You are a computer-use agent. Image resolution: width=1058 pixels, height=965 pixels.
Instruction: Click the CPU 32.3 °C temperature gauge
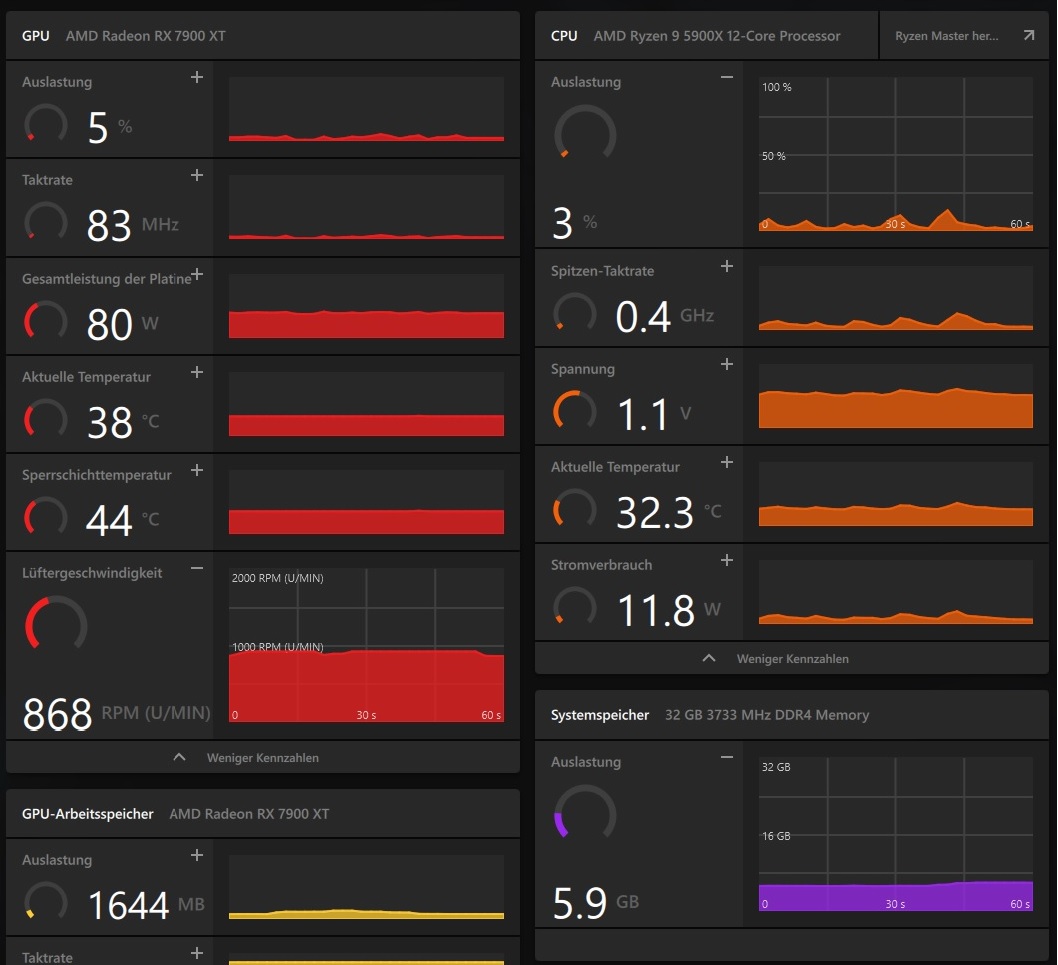coord(575,509)
